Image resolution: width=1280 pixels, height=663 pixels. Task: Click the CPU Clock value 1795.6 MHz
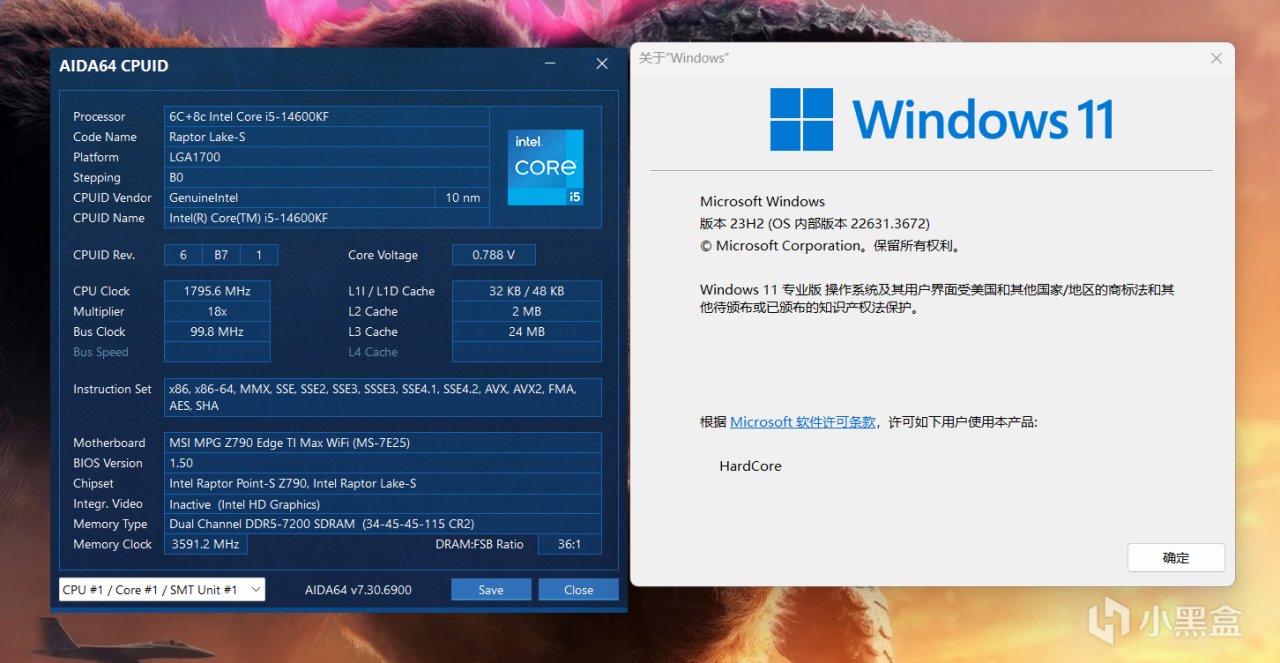pos(217,291)
